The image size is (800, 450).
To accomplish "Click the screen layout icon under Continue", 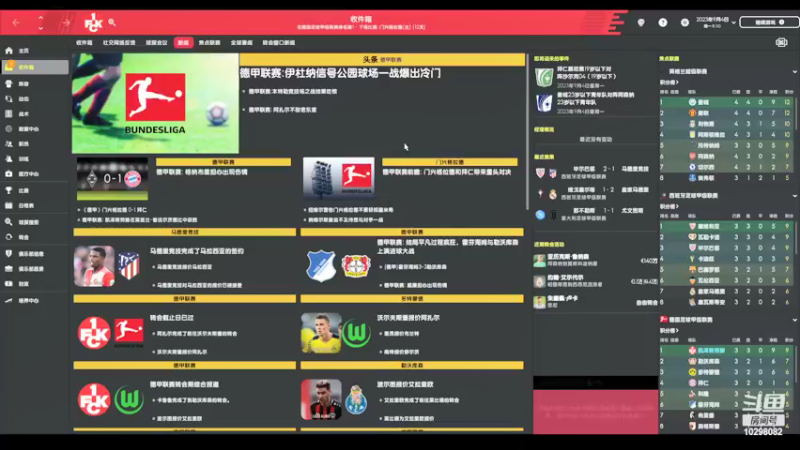I will tap(782, 42).
